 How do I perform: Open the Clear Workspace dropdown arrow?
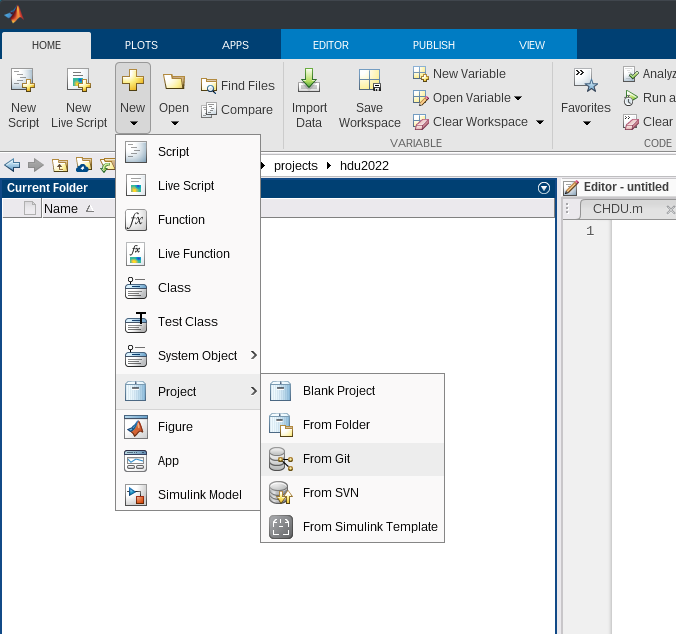point(540,122)
